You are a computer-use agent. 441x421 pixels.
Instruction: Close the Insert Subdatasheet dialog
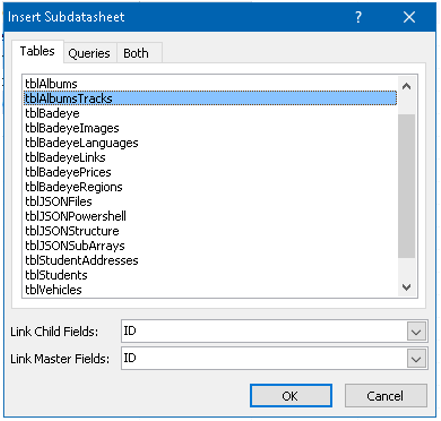click(x=409, y=17)
